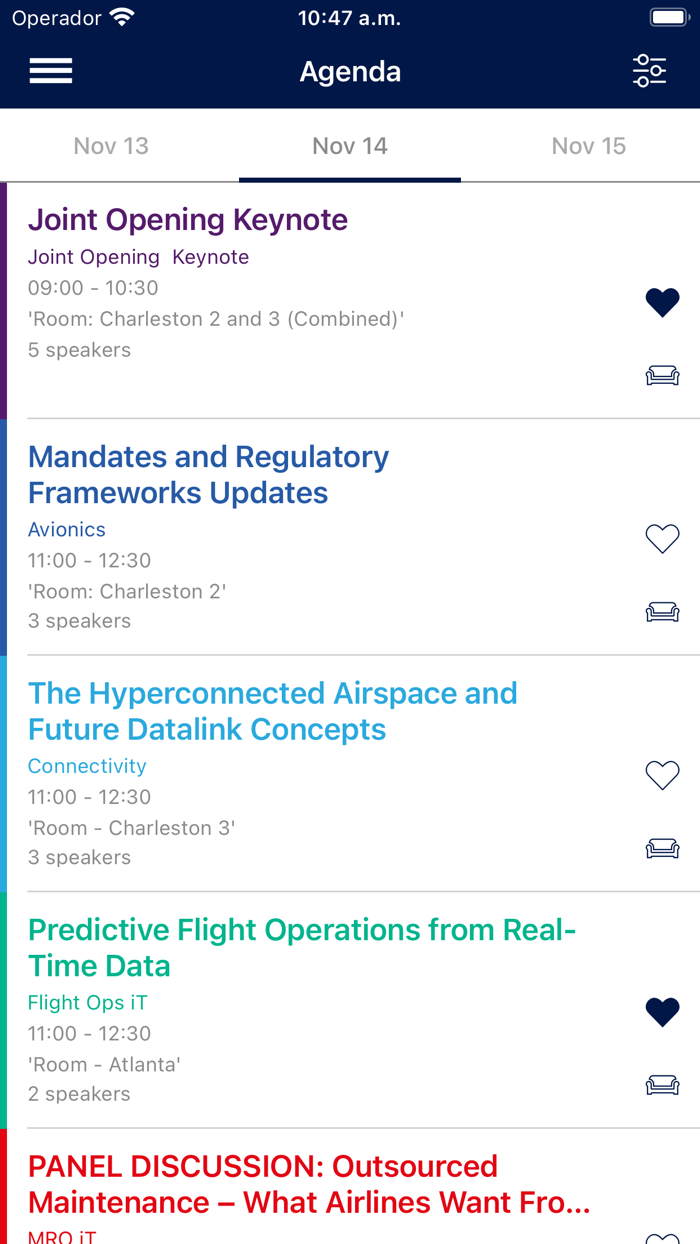Open the hamburger navigation menu
Screen dimensions: 700x1244
(50, 70)
